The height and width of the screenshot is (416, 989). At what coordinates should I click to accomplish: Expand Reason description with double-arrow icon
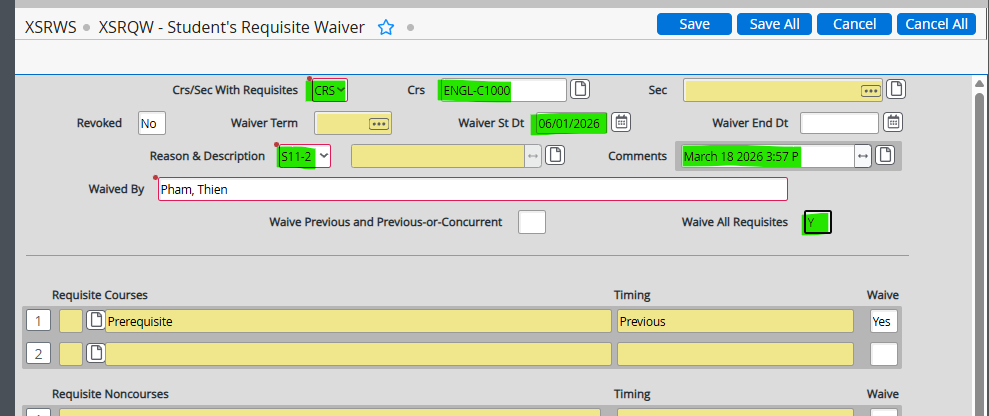[533, 156]
